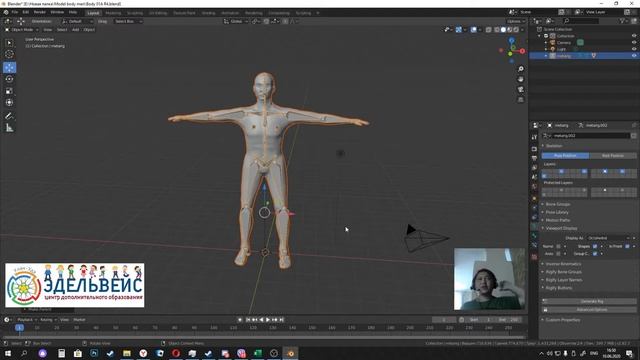
Task: Click the viewport zoom magnifier icon
Action: (x=520, y=69)
